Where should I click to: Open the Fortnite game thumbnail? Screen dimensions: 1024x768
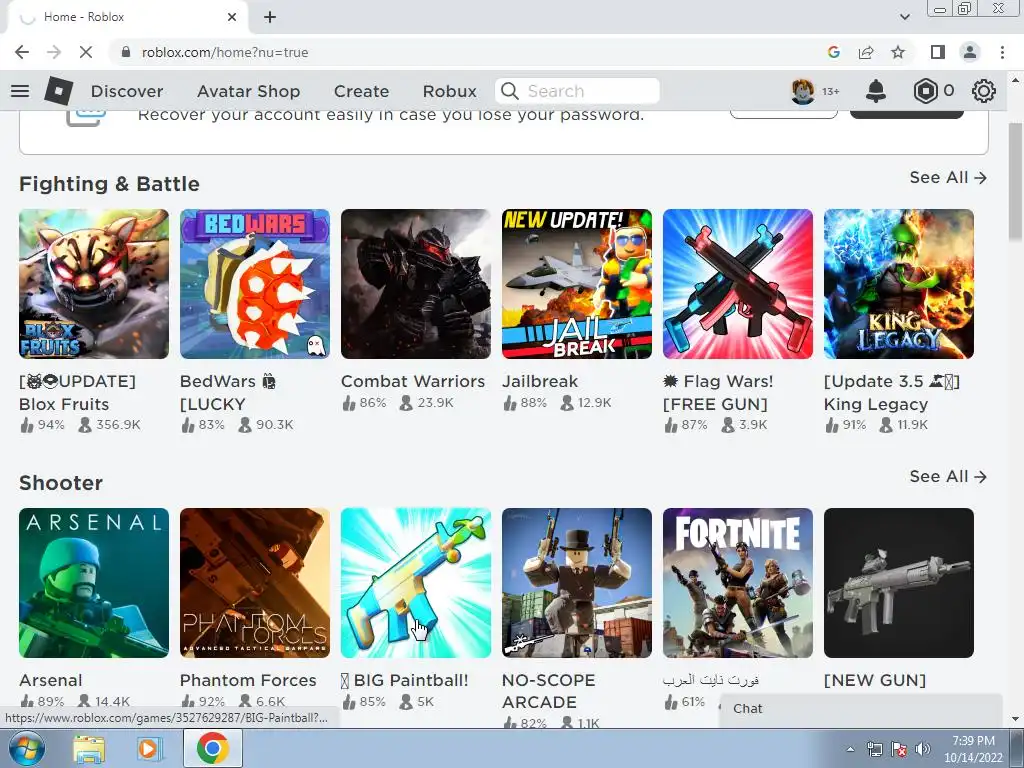(x=738, y=583)
